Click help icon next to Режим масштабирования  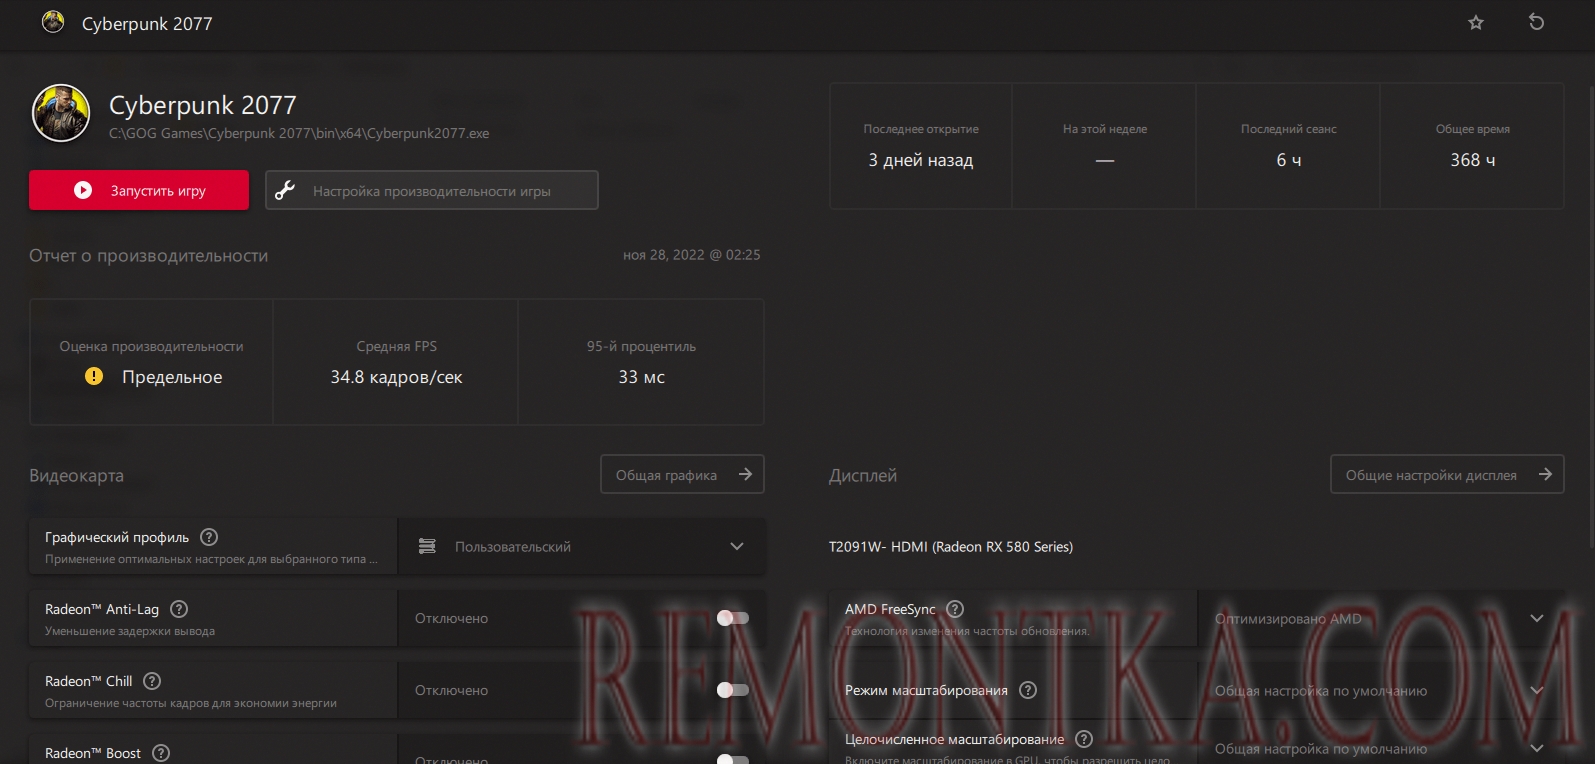(1028, 690)
